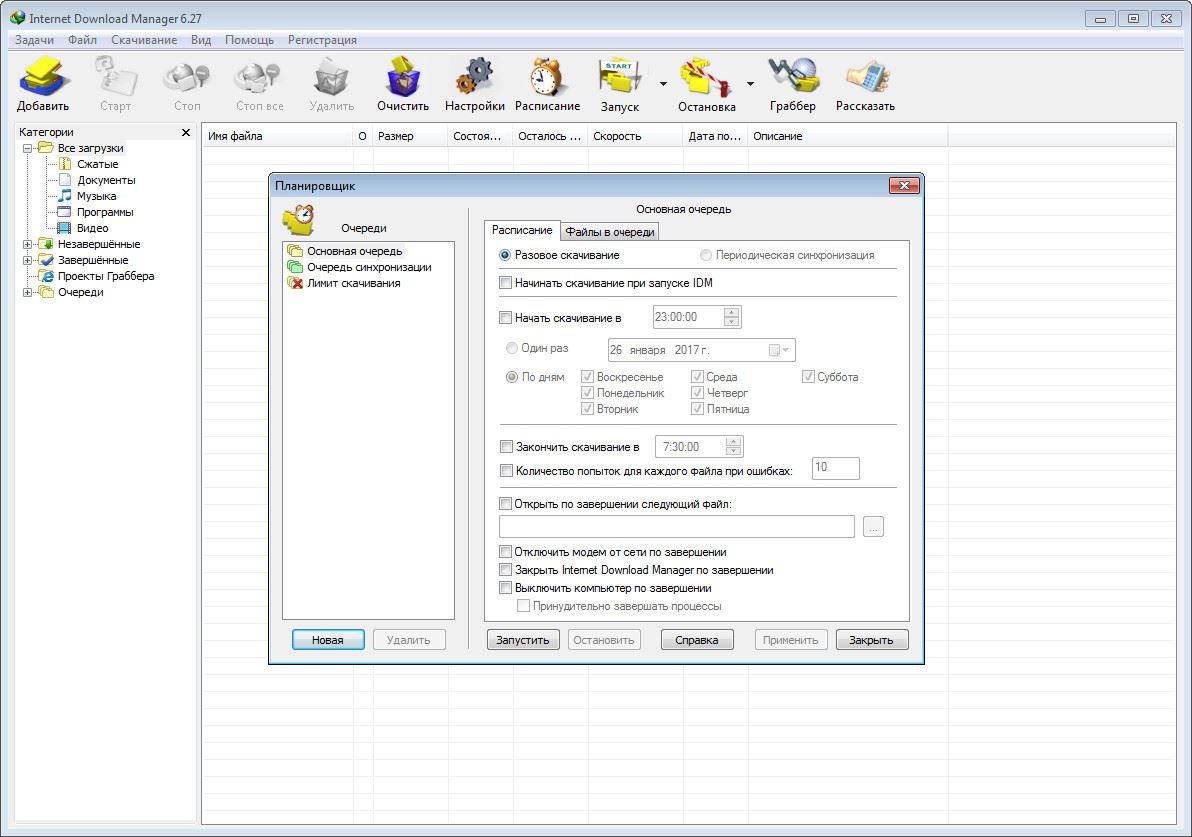This screenshot has width=1192, height=837.
Task: Click browse button with three dots
Action: pos(873,526)
